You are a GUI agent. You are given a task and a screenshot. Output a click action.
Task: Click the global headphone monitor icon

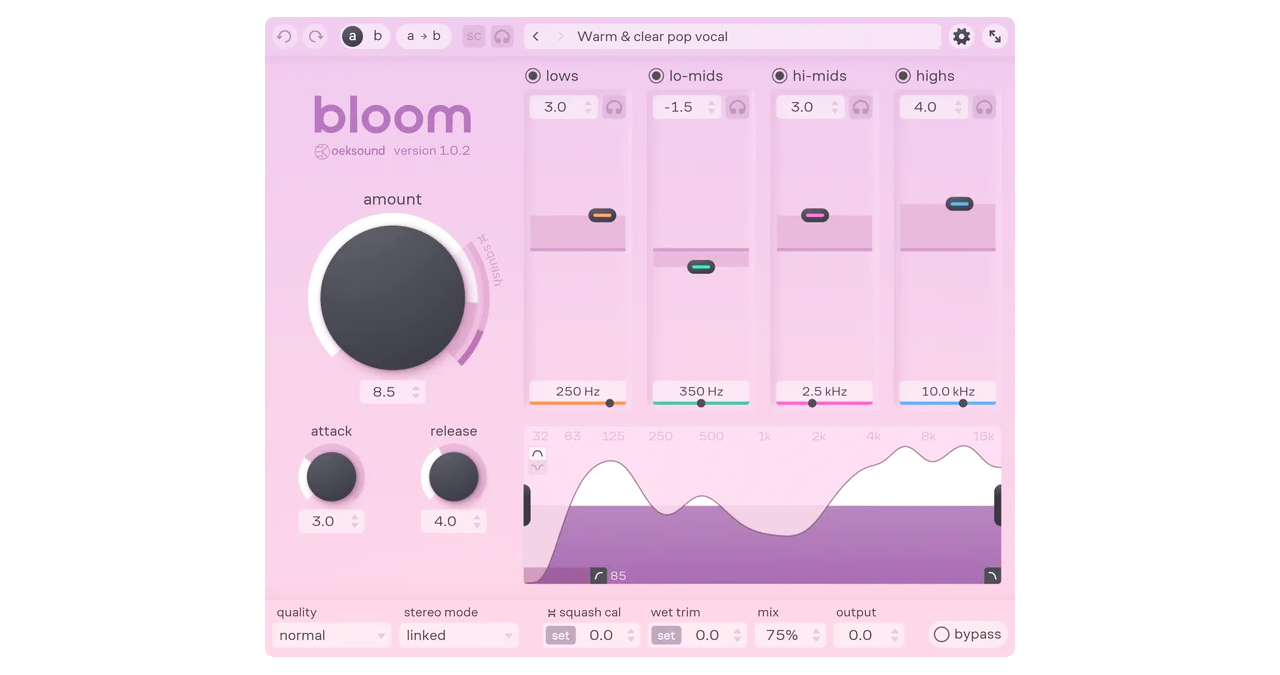(x=502, y=36)
